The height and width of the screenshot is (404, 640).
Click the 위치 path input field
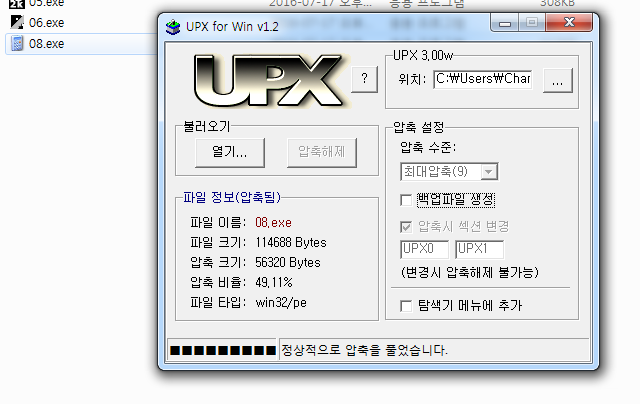click(483, 79)
